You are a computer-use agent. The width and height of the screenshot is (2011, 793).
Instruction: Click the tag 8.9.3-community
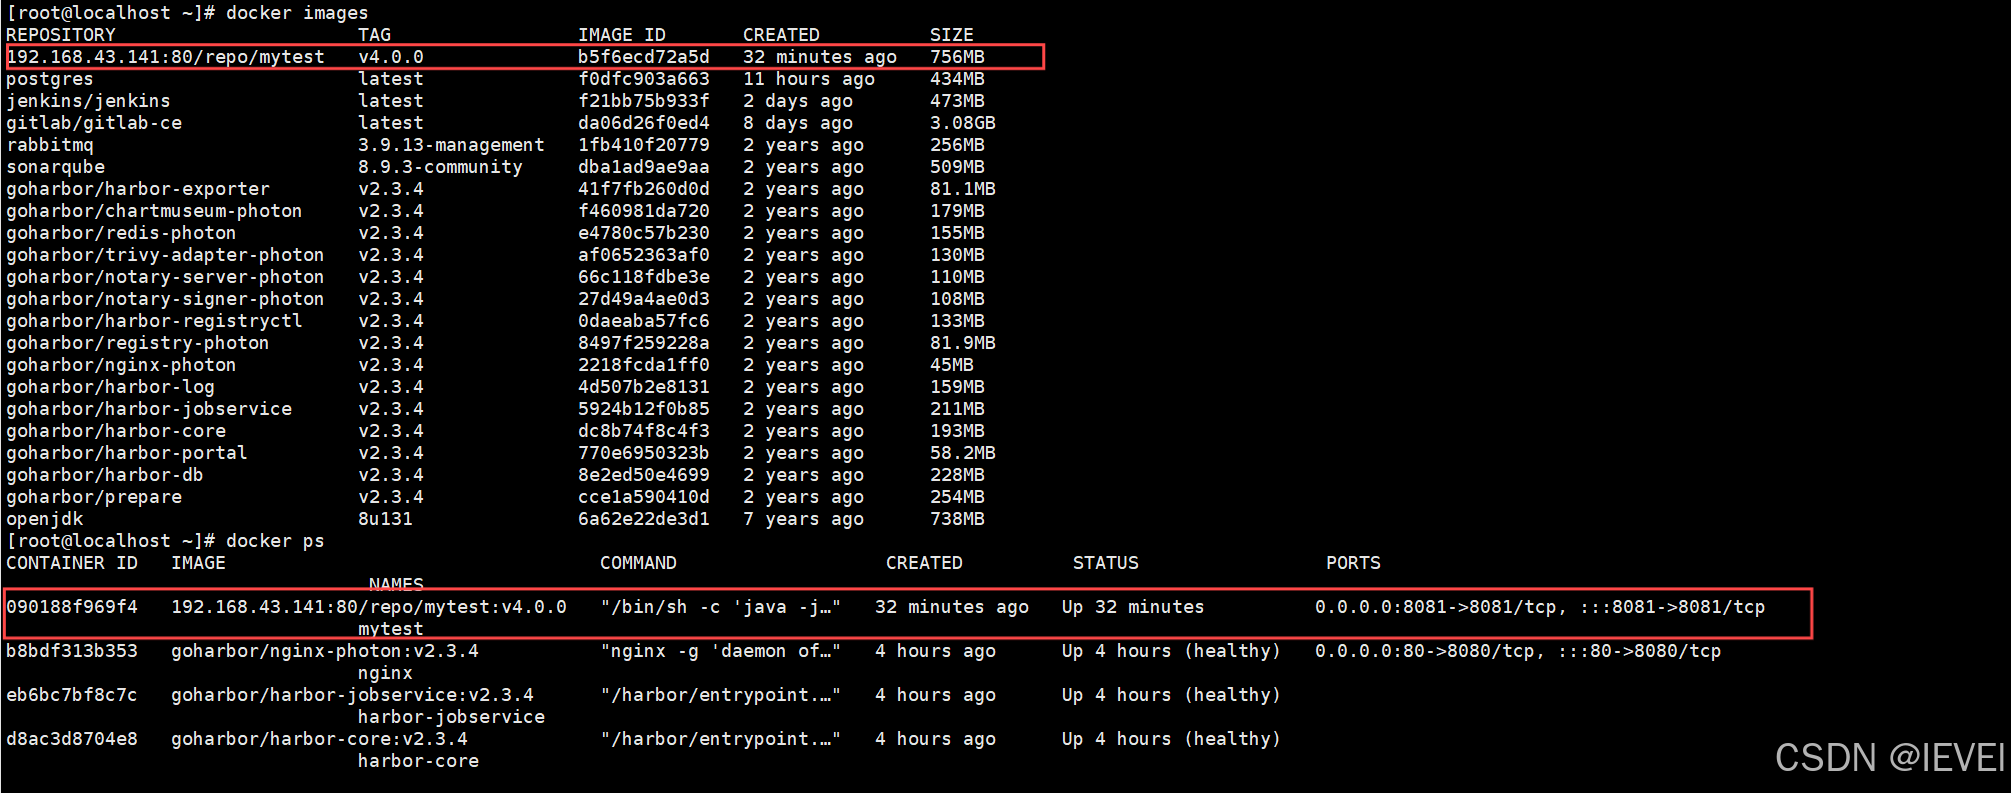[x=440, y=167]
